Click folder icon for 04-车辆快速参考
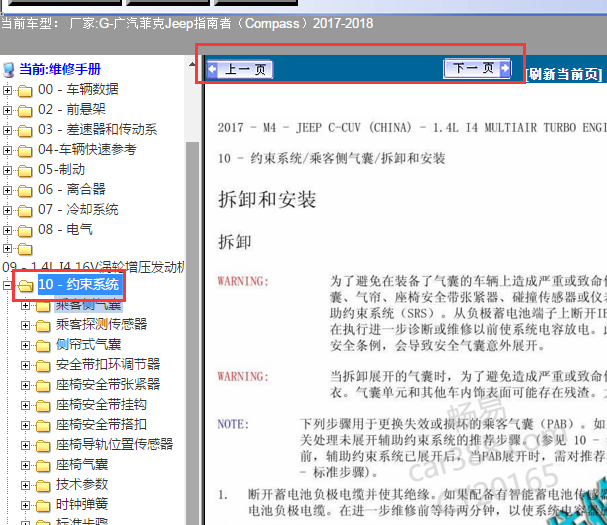This screenshot has height=525, width=607. (25, 151)
